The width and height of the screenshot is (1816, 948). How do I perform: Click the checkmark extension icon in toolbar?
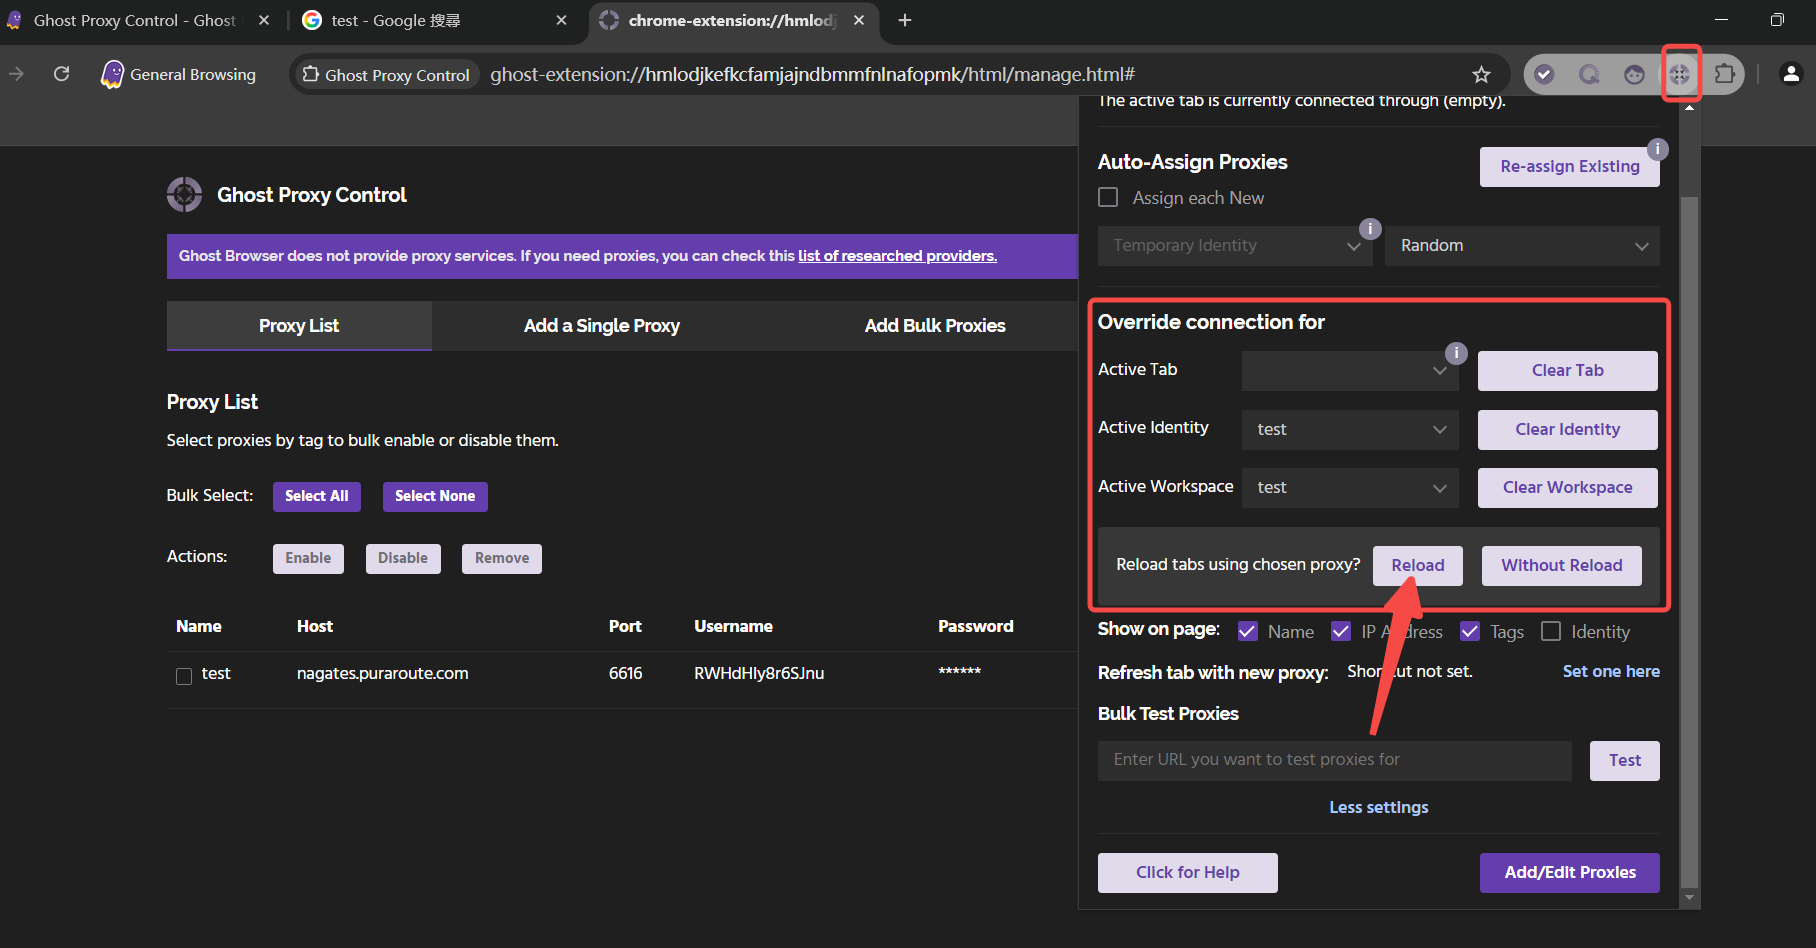click(x=1544, y=74)
